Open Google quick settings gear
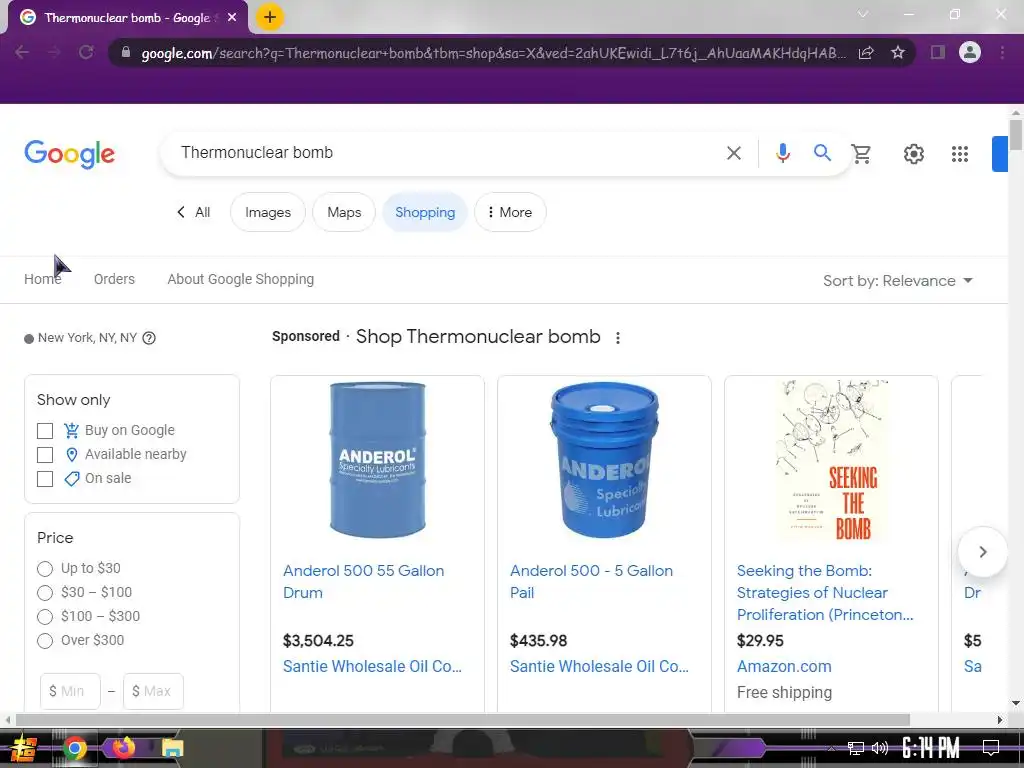Viewport: 1024px width, 768px height. click(x=914, y=154)
